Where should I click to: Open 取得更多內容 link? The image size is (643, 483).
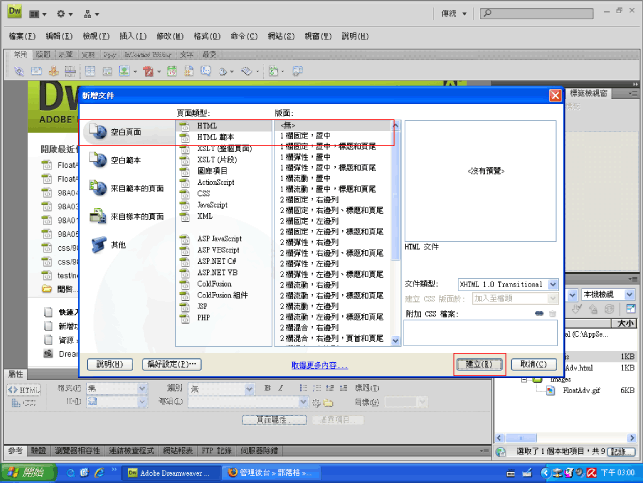click(319, 365)
